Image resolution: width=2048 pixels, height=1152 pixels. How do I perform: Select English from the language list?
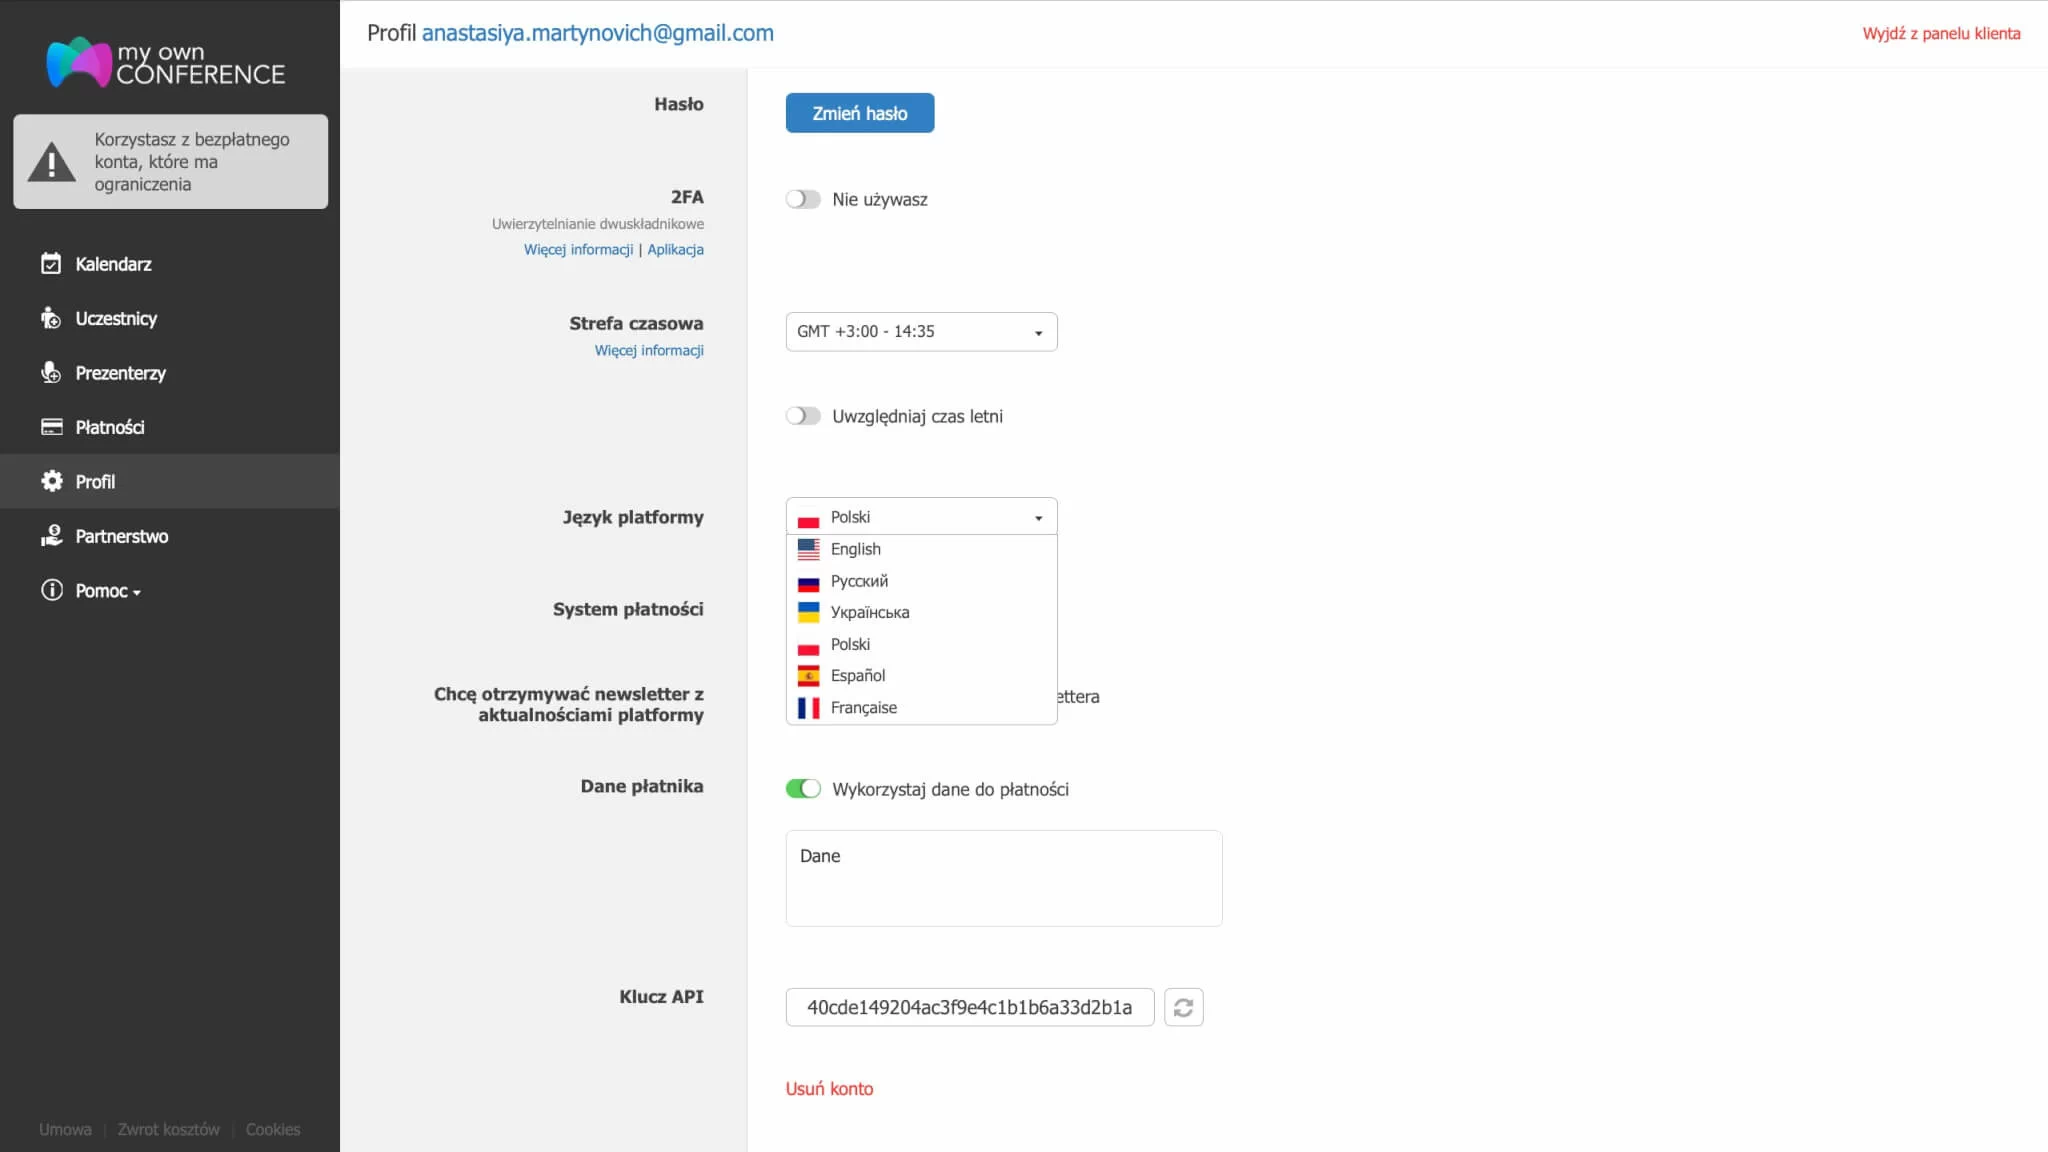pyautogui.click(x=855, y=548)
